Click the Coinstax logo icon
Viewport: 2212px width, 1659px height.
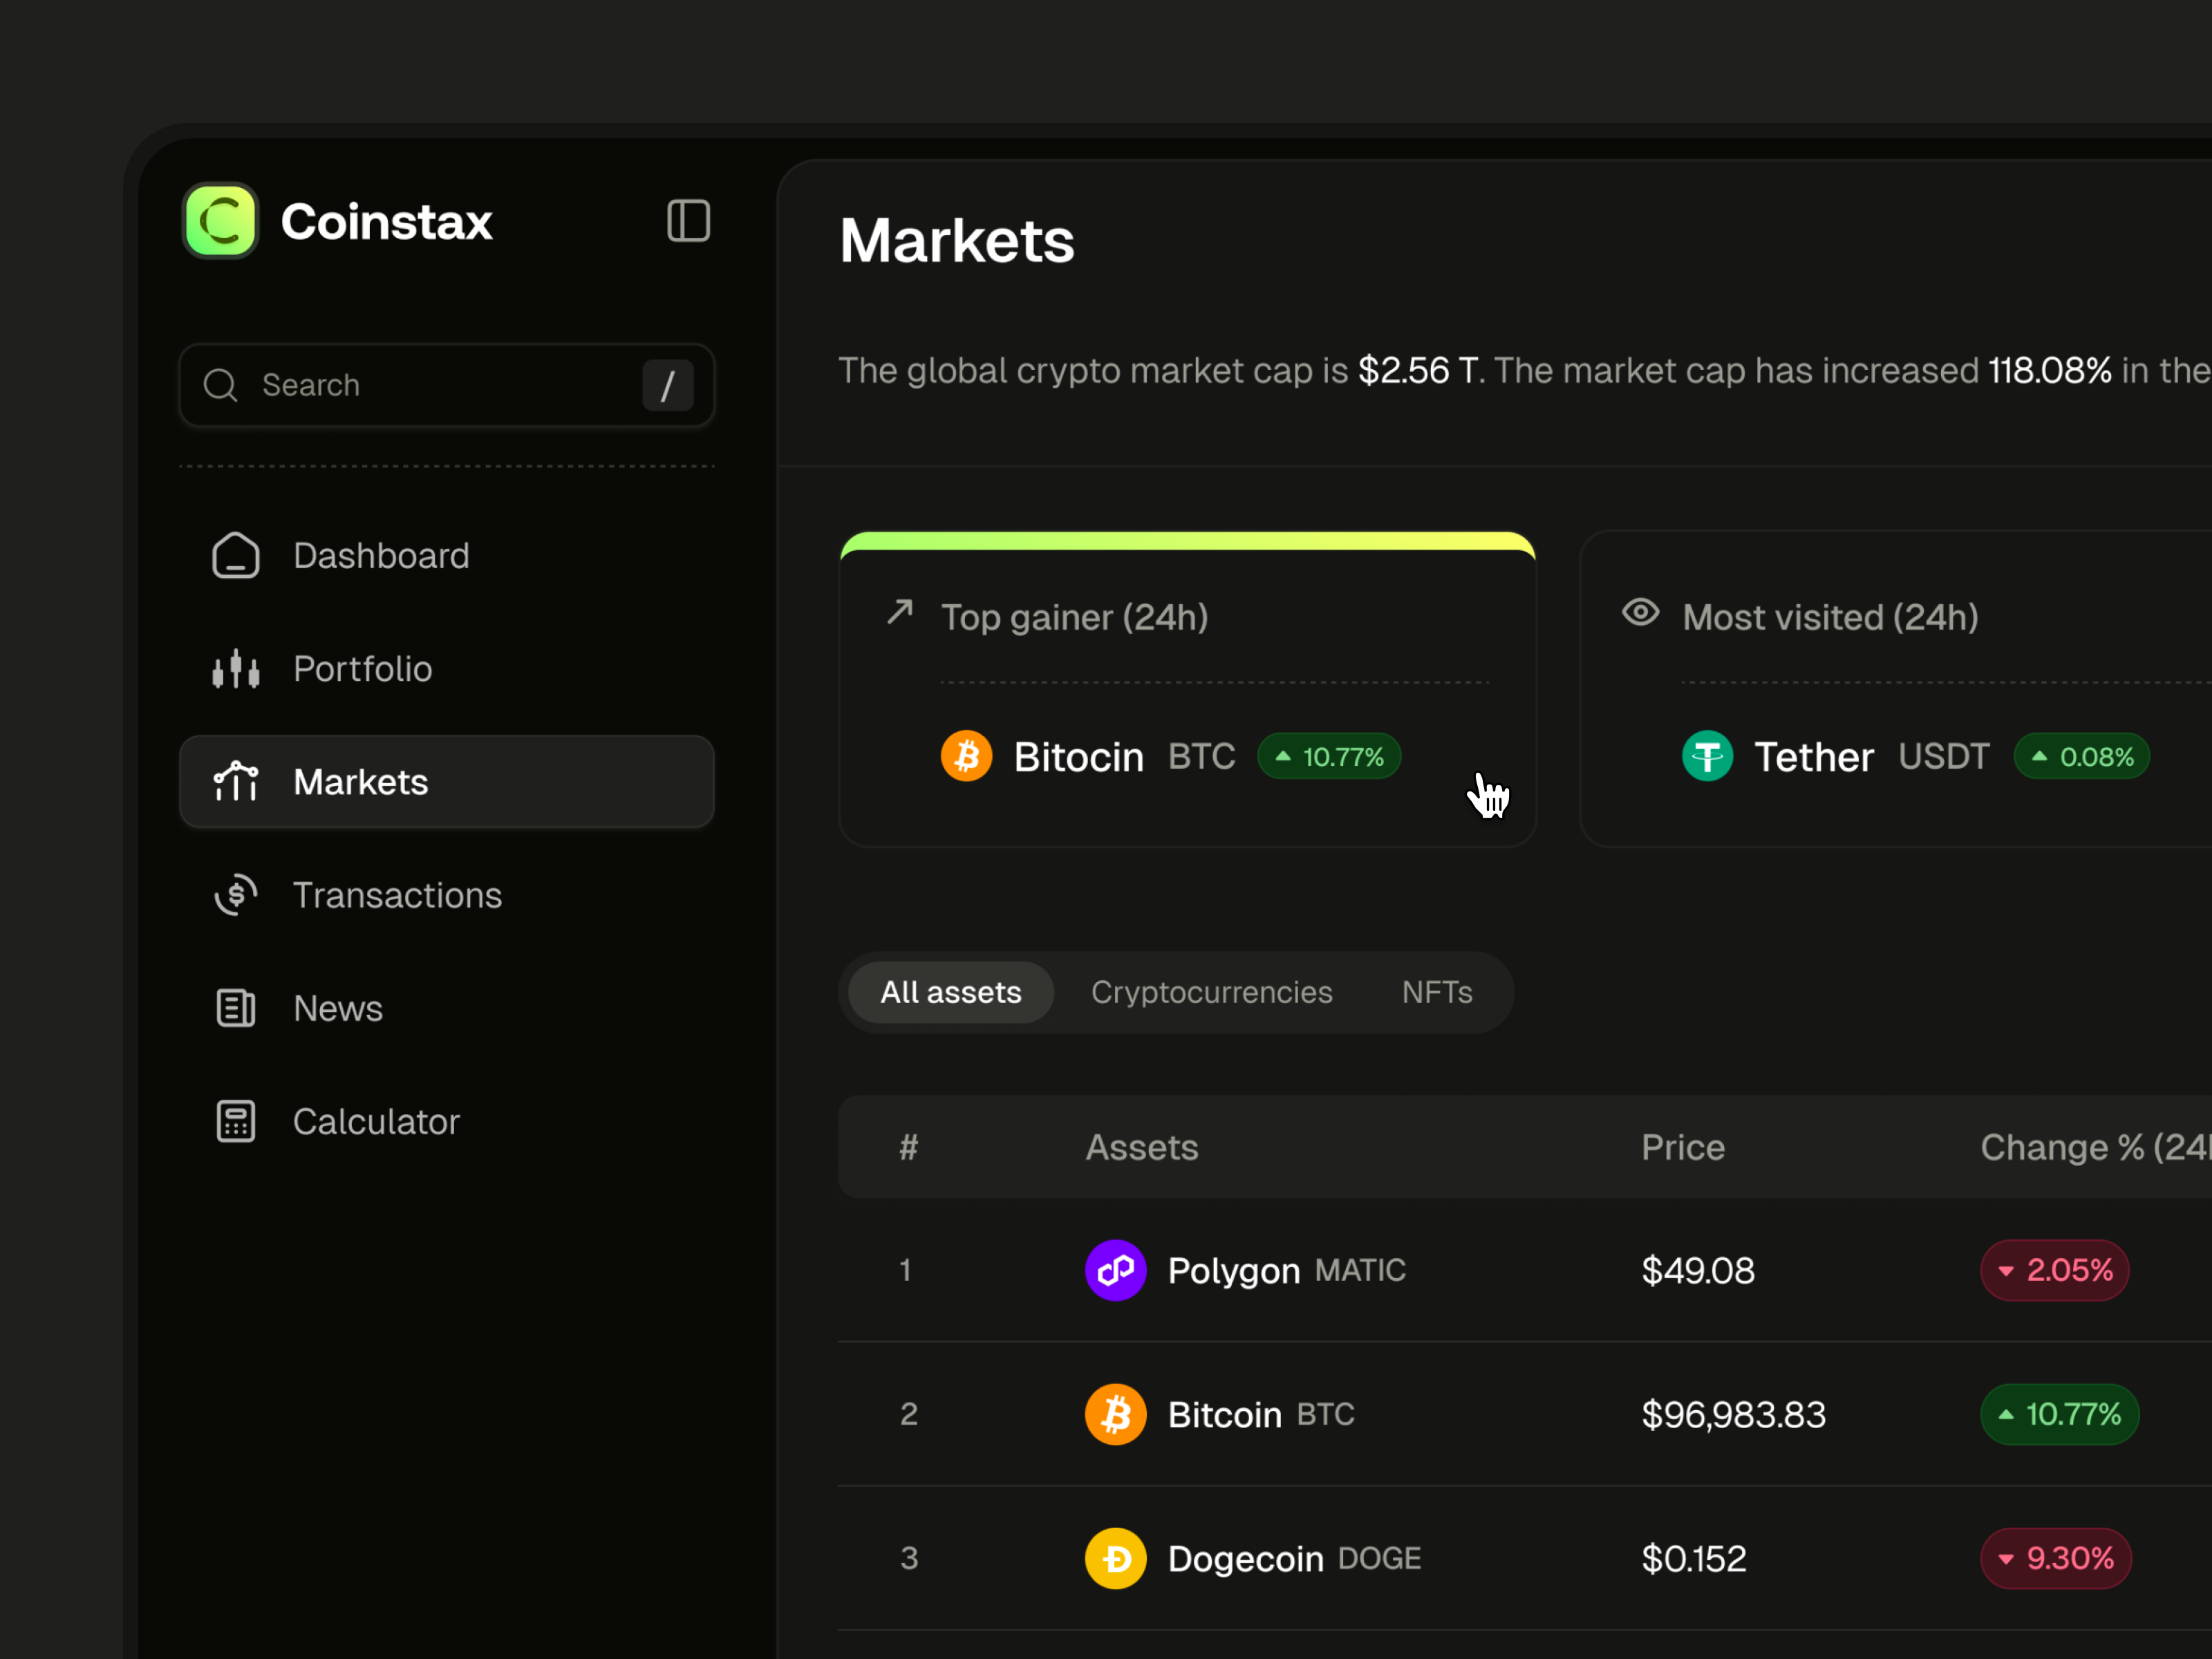[220, 221]
